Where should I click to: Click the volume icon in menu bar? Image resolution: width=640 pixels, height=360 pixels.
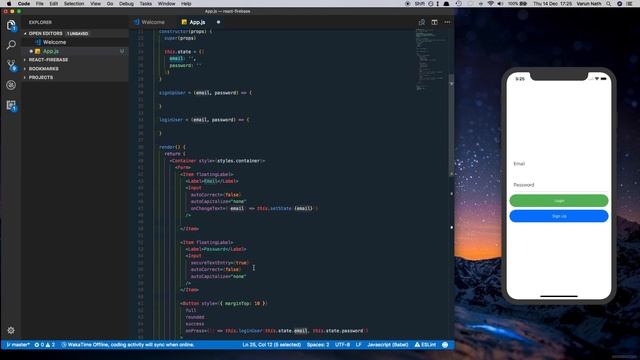[500, 3]
